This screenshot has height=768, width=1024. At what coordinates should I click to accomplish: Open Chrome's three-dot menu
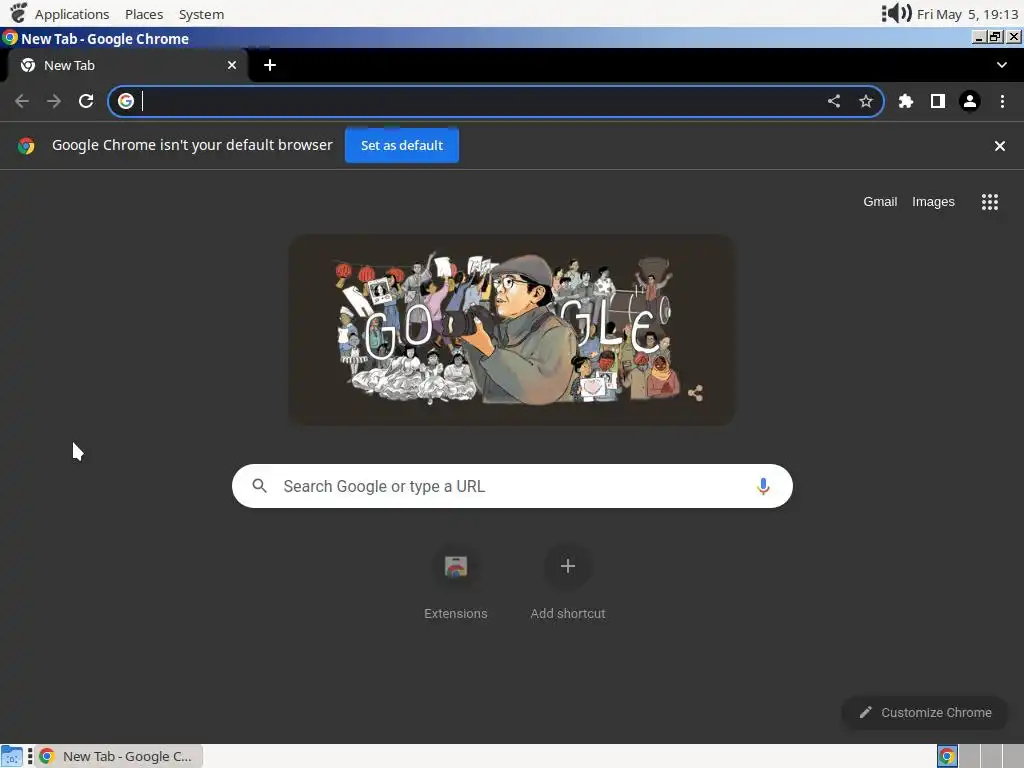pos(1002,101)
